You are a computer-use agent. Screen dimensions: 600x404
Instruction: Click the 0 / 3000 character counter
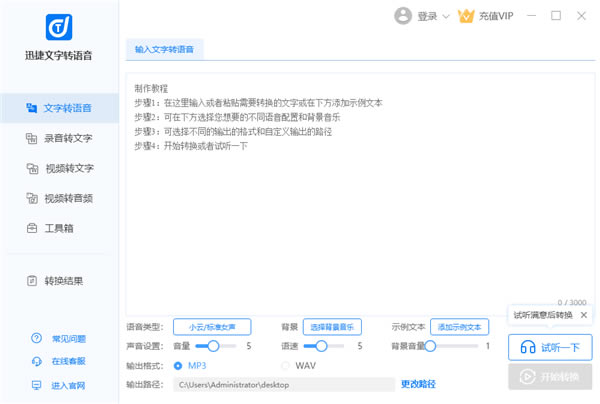point(572,302)
